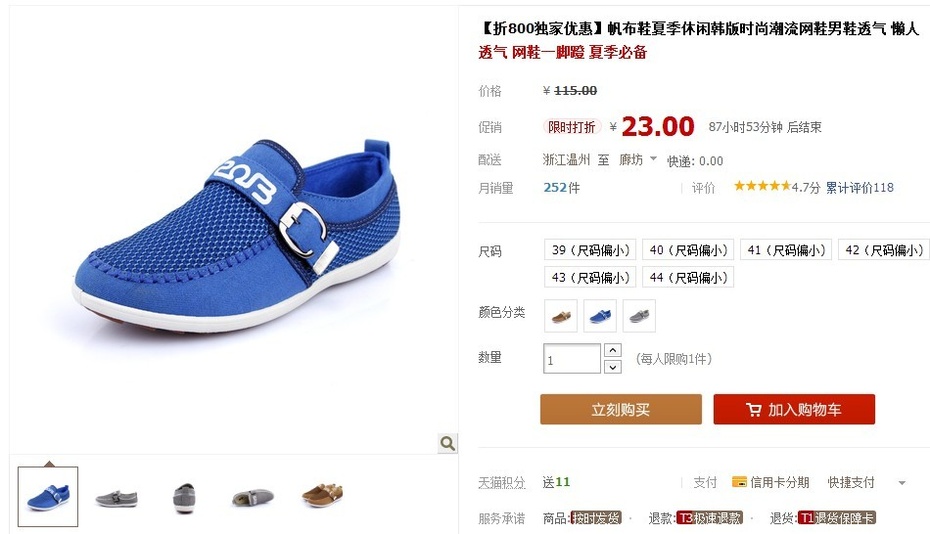
Task: Open the 廊坊 delivery destination dropdown
Action: pos(638,159)
